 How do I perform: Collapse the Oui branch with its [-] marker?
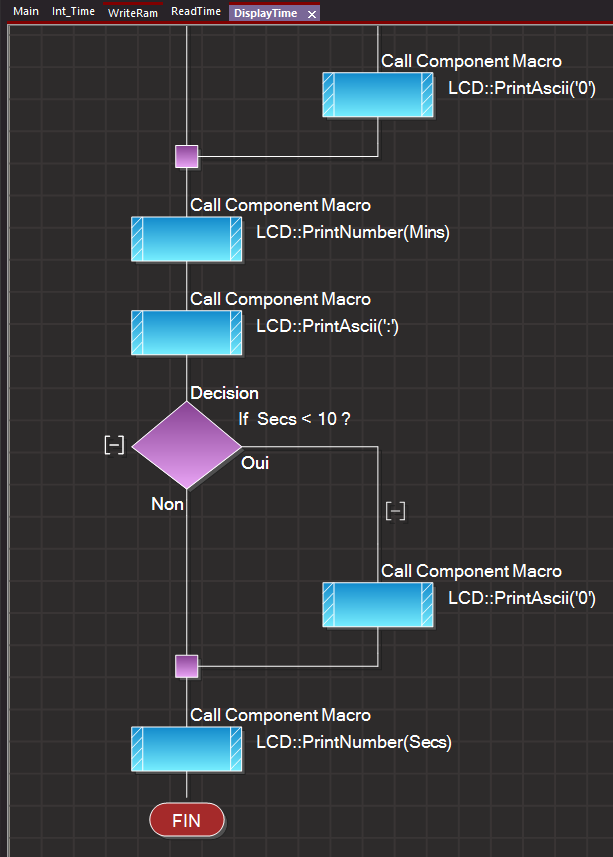(395, 511)
